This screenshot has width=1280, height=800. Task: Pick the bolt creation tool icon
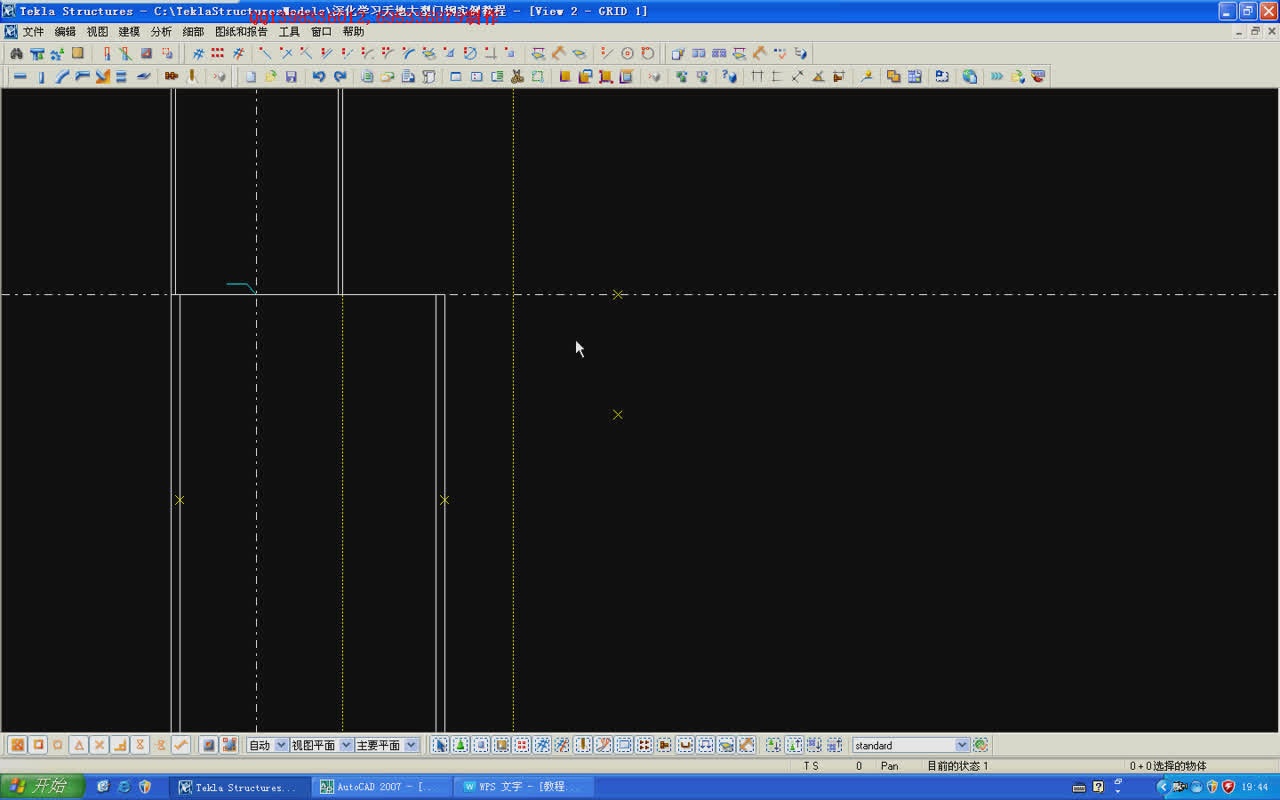(171, 76)
